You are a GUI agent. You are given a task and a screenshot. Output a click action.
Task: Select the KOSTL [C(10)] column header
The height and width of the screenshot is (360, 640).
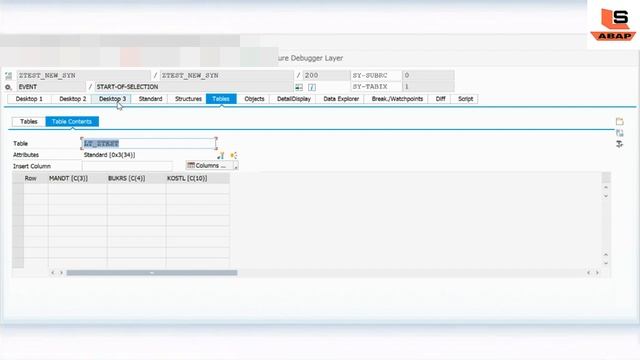[x=198, y=178]
